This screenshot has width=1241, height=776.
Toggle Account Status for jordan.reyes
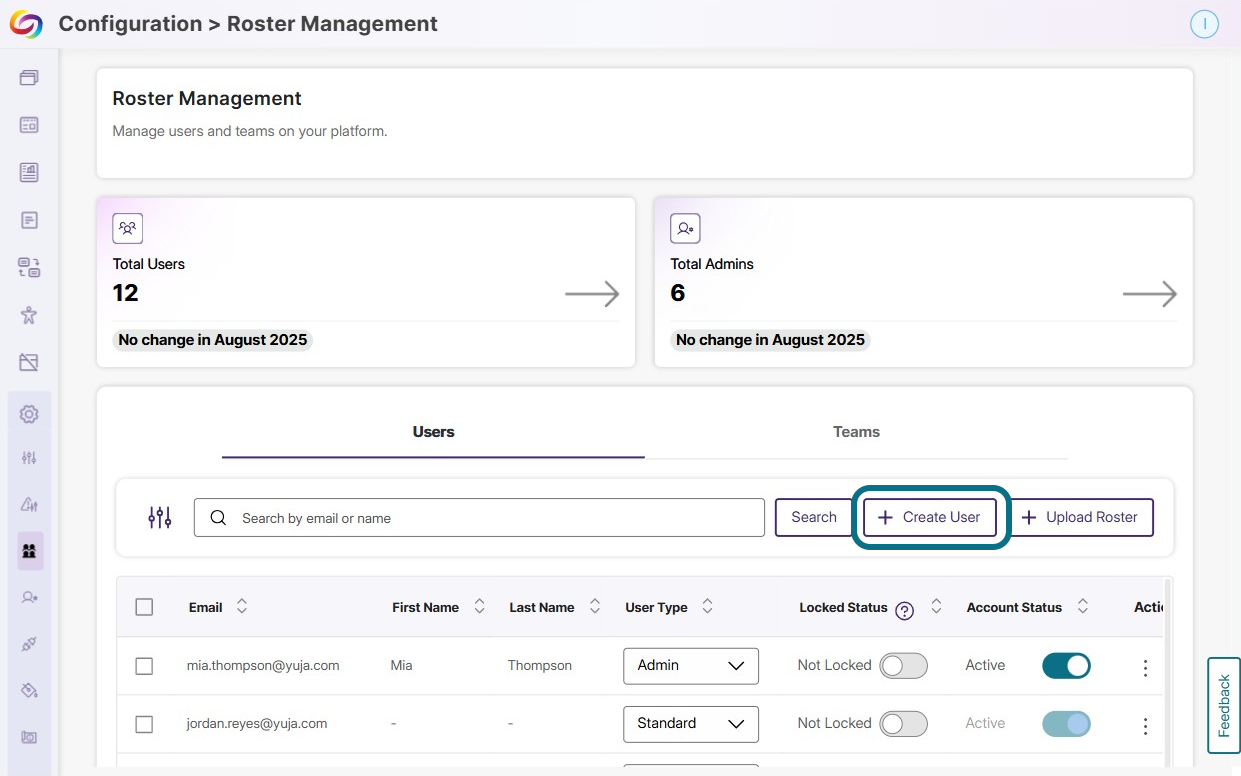tap(1066, 724)
